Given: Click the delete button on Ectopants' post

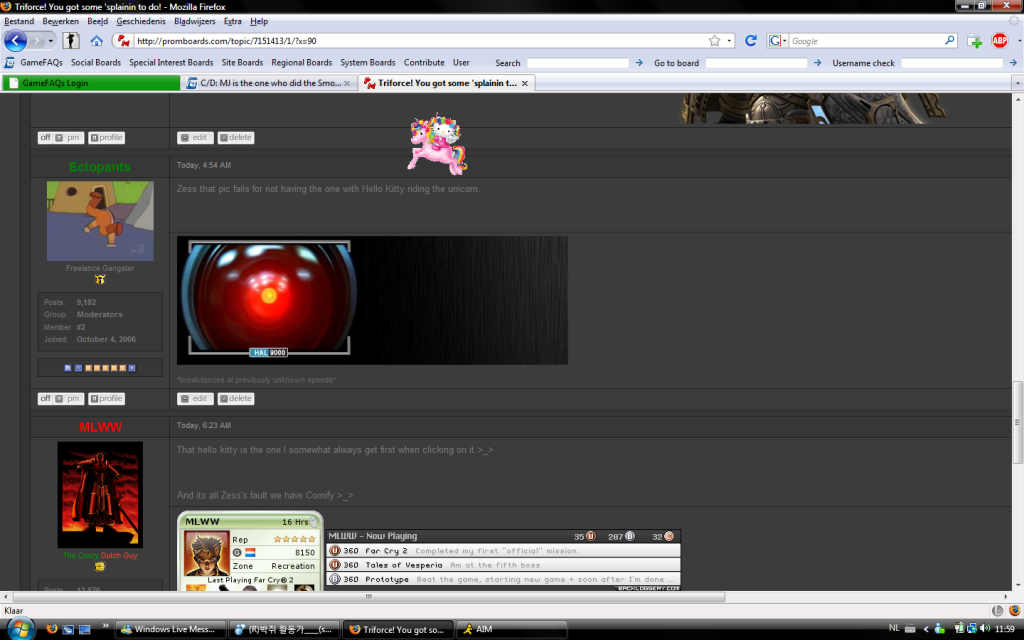Looking at the screenshot, I should (x=236, y=398).
